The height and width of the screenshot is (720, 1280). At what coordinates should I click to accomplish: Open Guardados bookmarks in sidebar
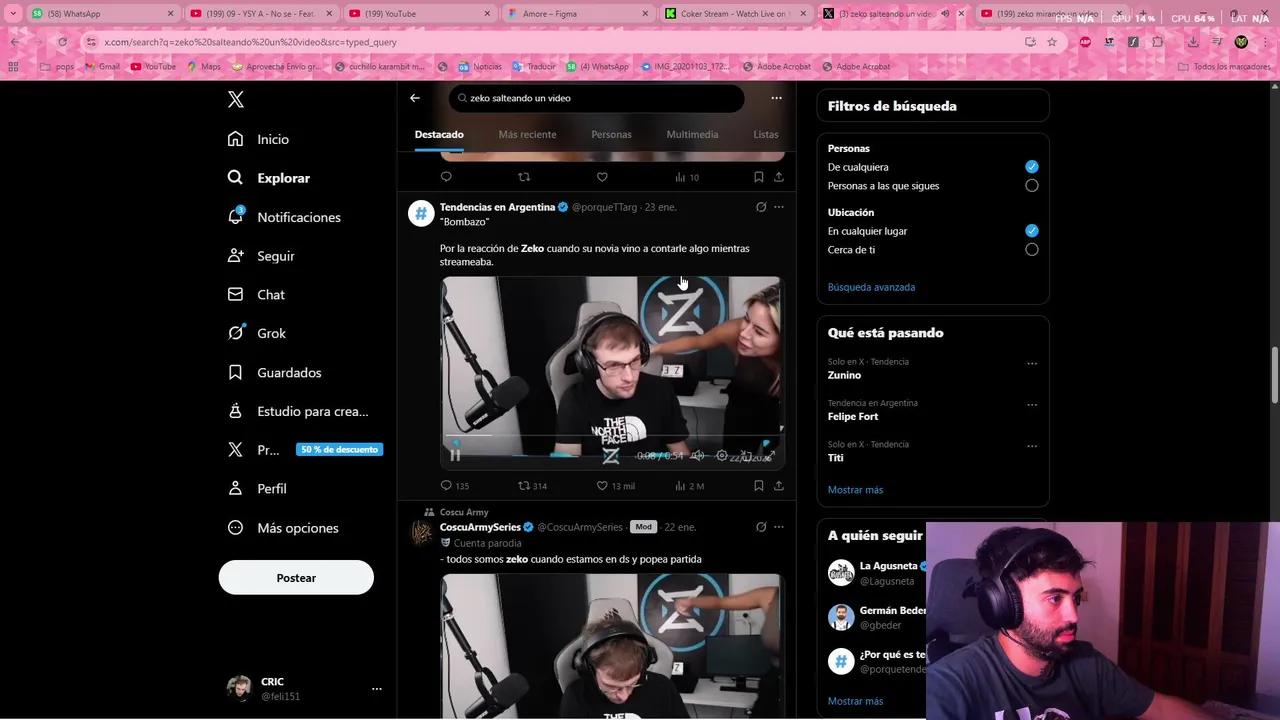coord(274,372)
